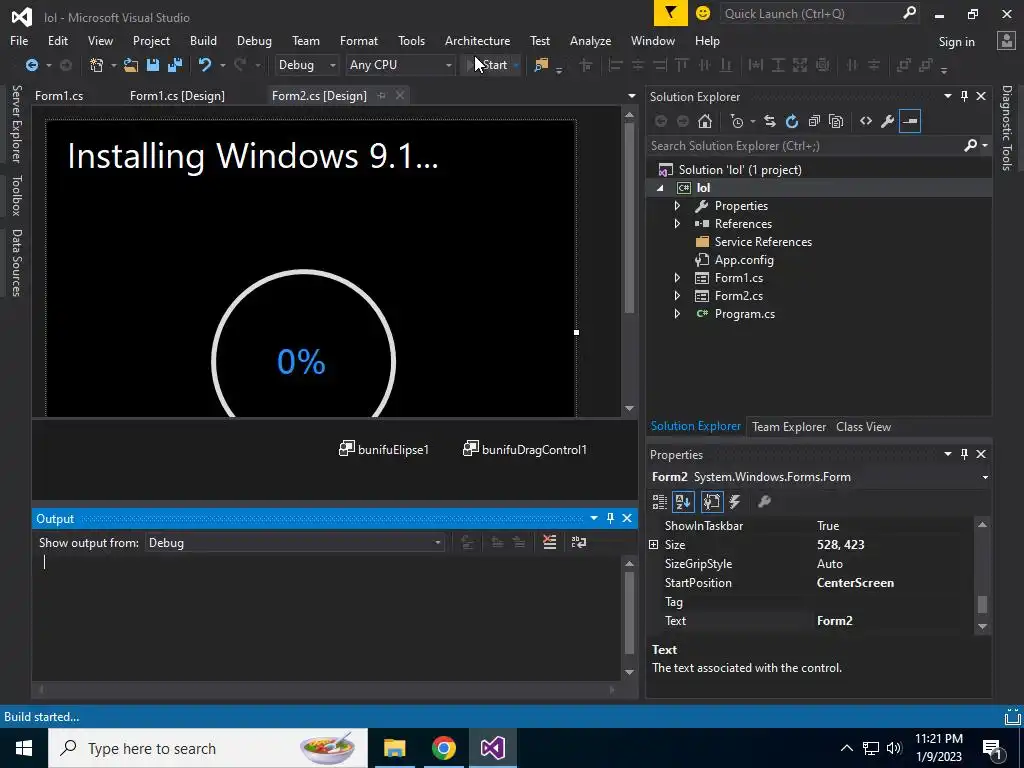
Task: Open the notifications flag icon
Action: tap(671, 13)
